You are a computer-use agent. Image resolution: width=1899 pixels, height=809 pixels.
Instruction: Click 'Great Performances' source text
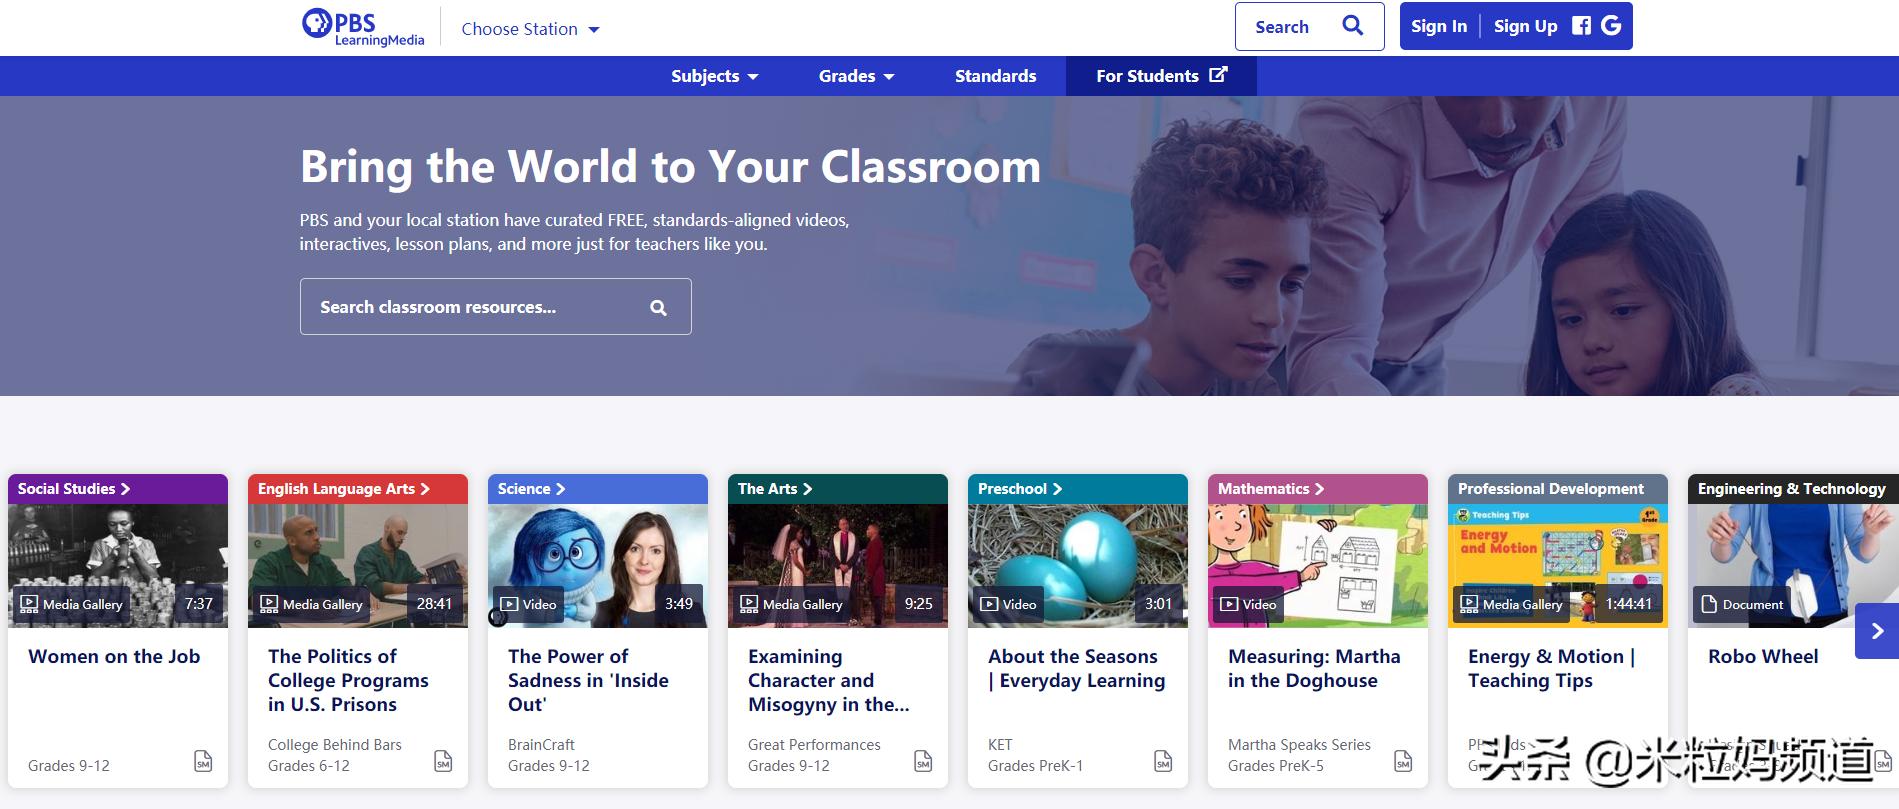pyautogui.click(x=814, y=745)
